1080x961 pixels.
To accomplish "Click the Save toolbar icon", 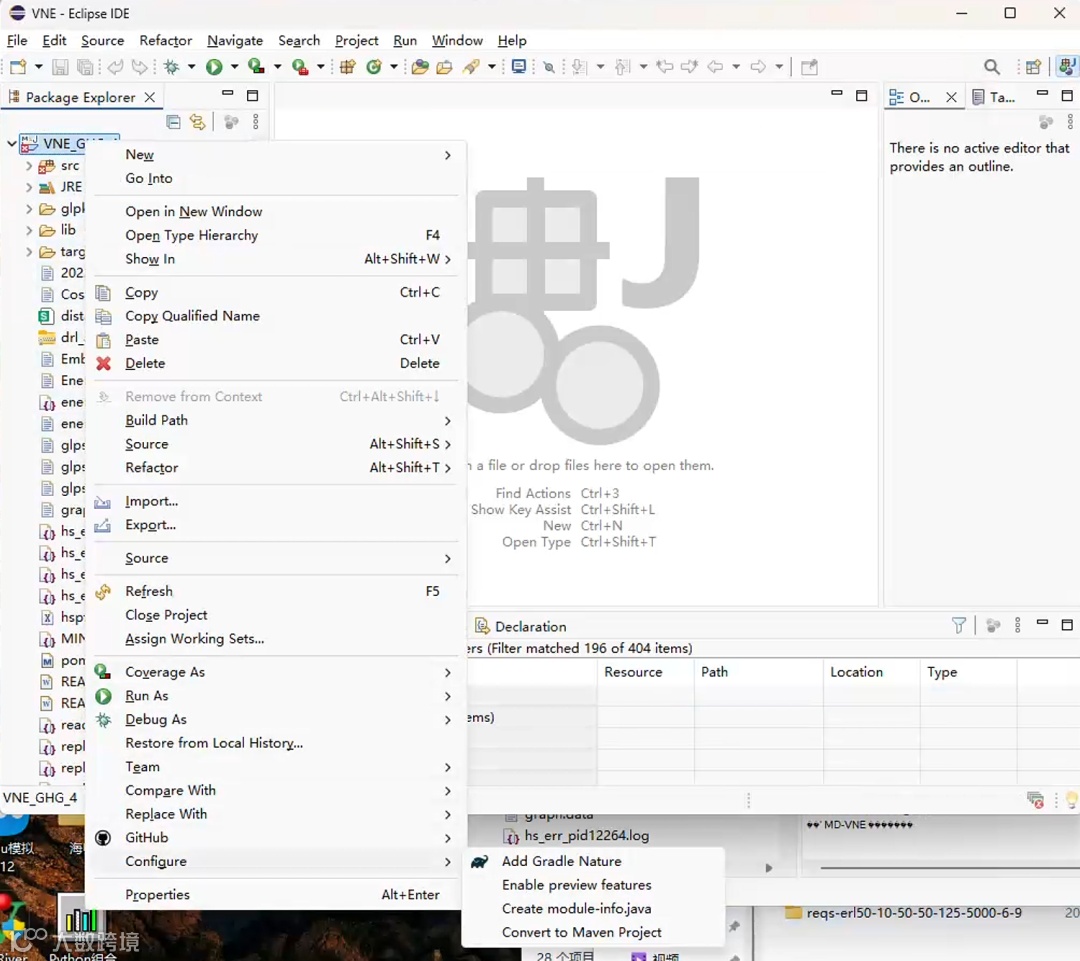I will 60,67.
